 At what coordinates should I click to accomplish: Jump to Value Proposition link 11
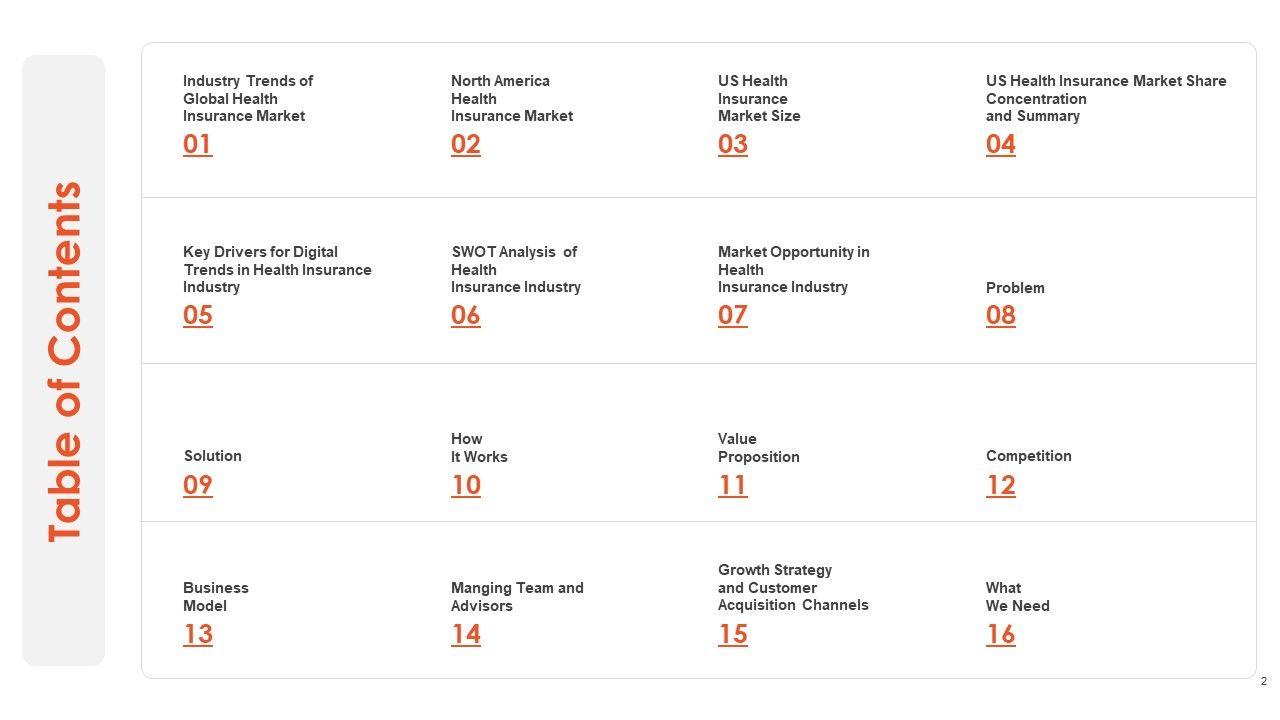click(x=732, y=485)
